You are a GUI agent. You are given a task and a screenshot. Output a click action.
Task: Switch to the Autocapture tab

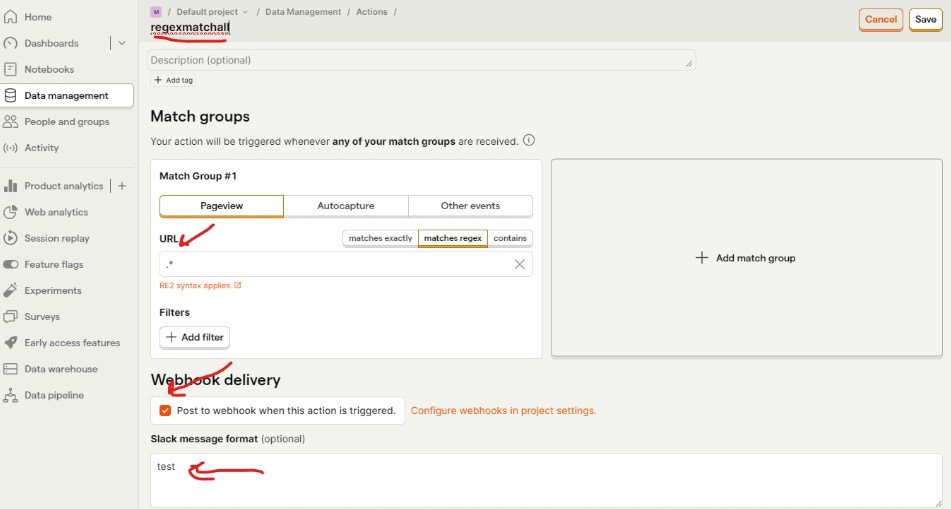point(345,206)
